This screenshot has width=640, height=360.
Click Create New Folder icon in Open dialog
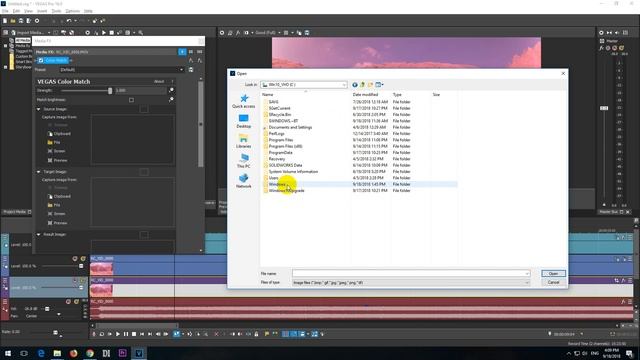[x=370, y=85]
